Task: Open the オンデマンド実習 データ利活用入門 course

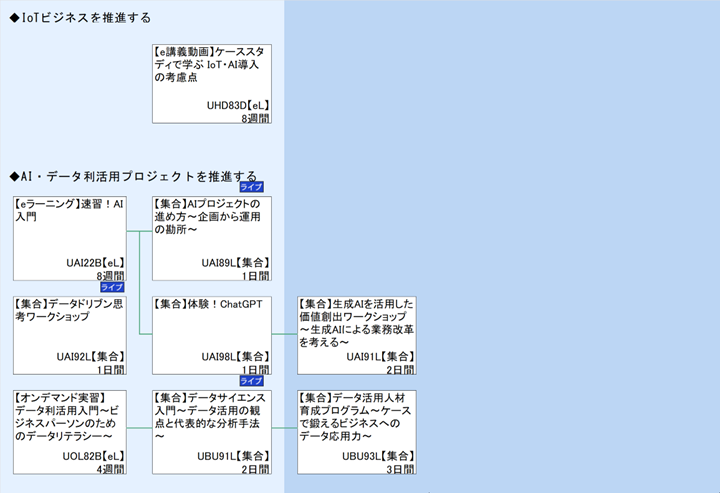Action: click(69, 431)
